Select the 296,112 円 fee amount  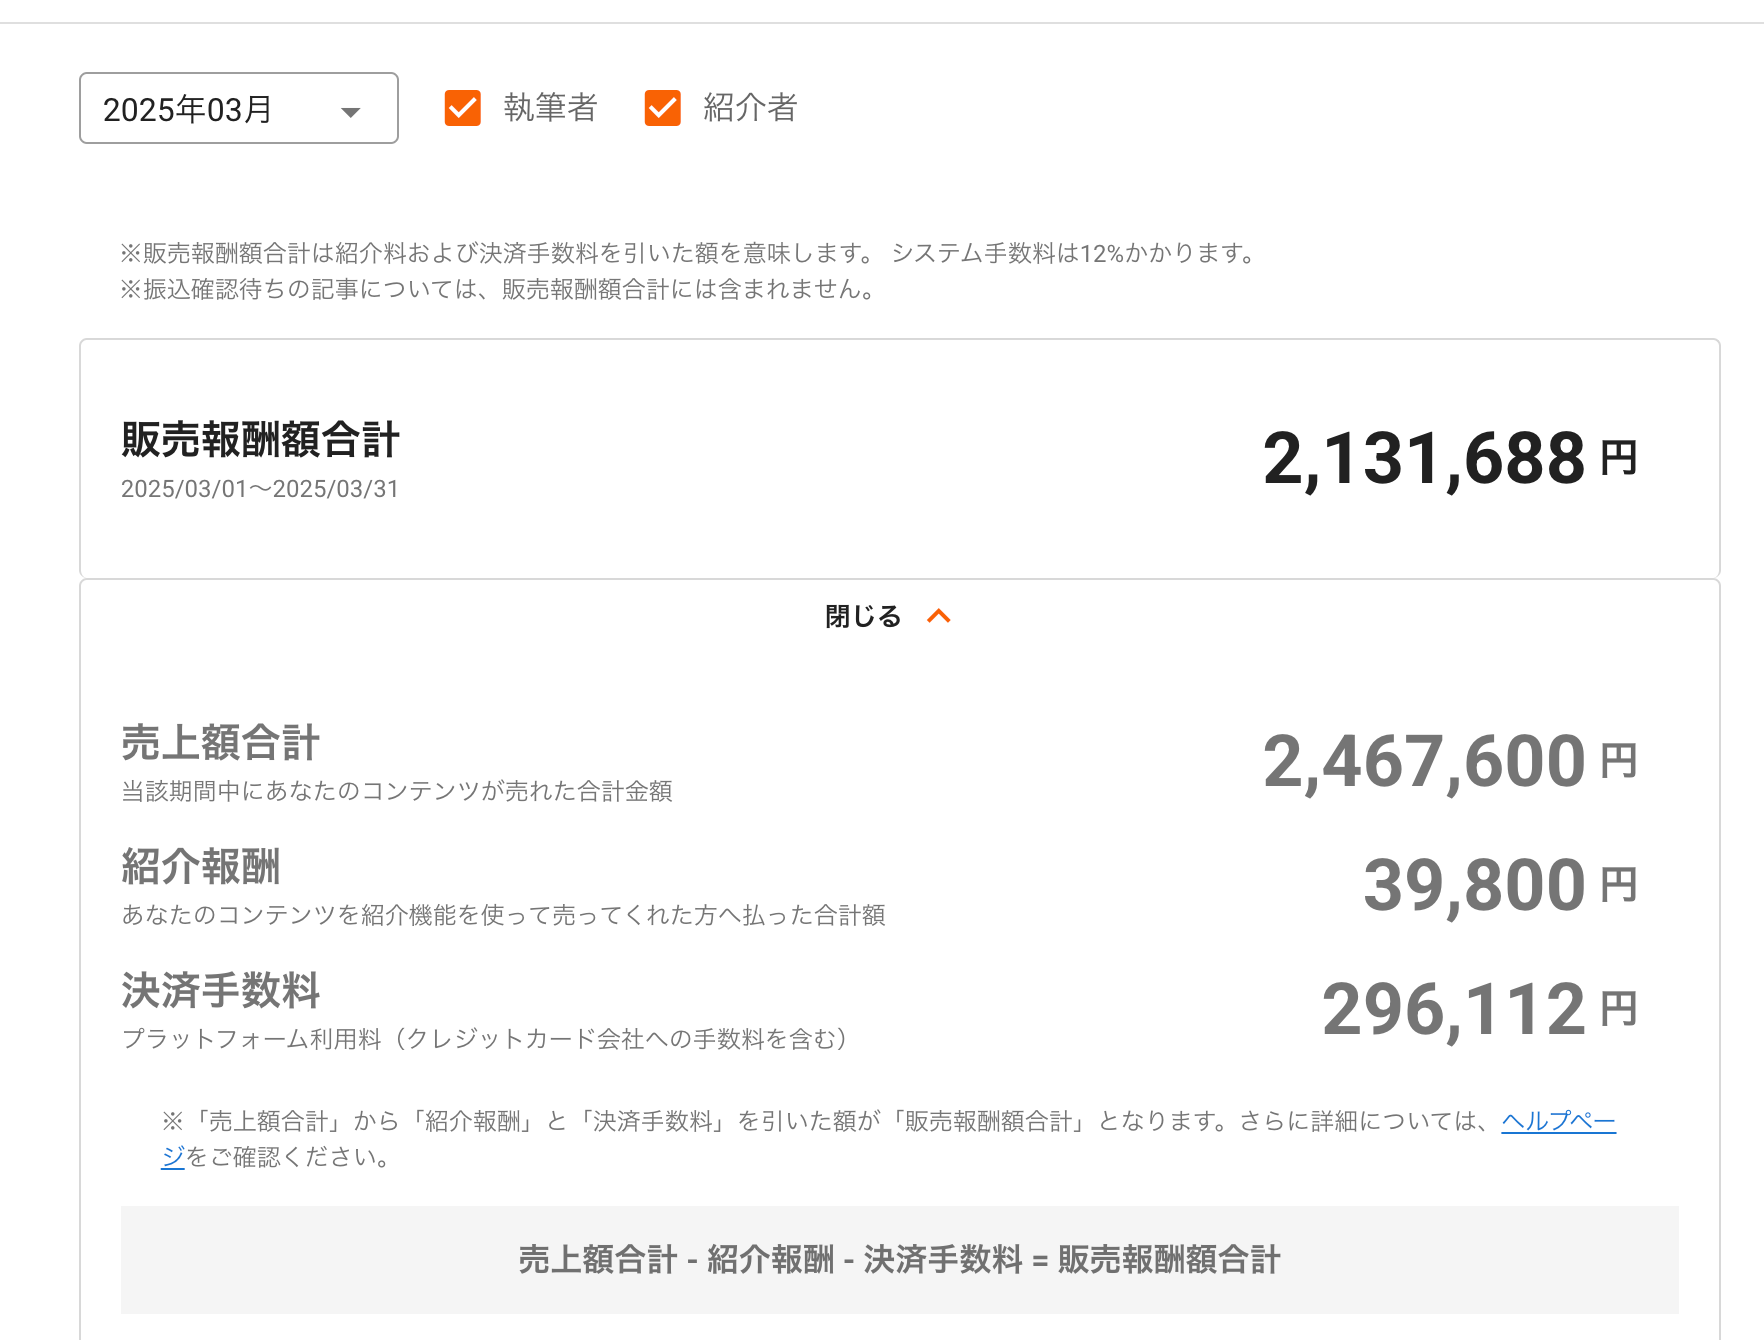tap(1480, 1010)
